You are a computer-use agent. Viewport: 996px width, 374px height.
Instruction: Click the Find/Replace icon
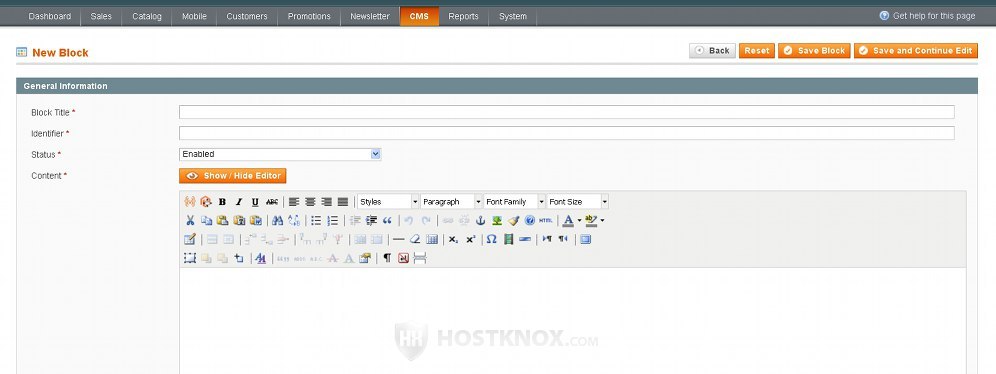tap(293, 220)
